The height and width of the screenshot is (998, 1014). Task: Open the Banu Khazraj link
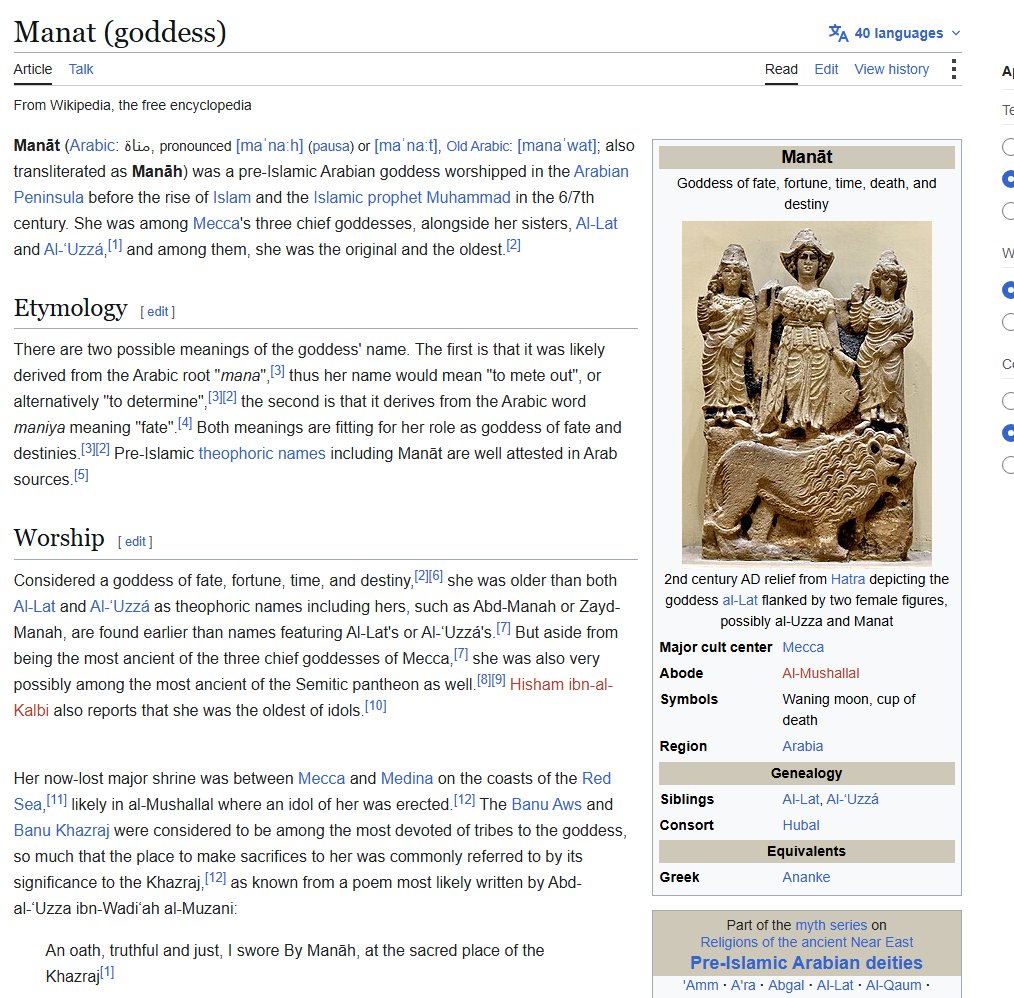[x=61, y=830]
